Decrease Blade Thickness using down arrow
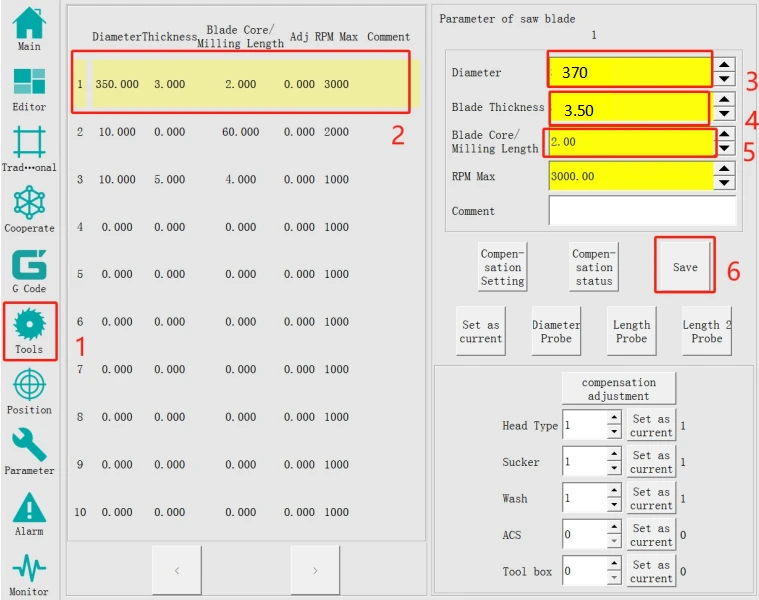 (x=724, y=114)
